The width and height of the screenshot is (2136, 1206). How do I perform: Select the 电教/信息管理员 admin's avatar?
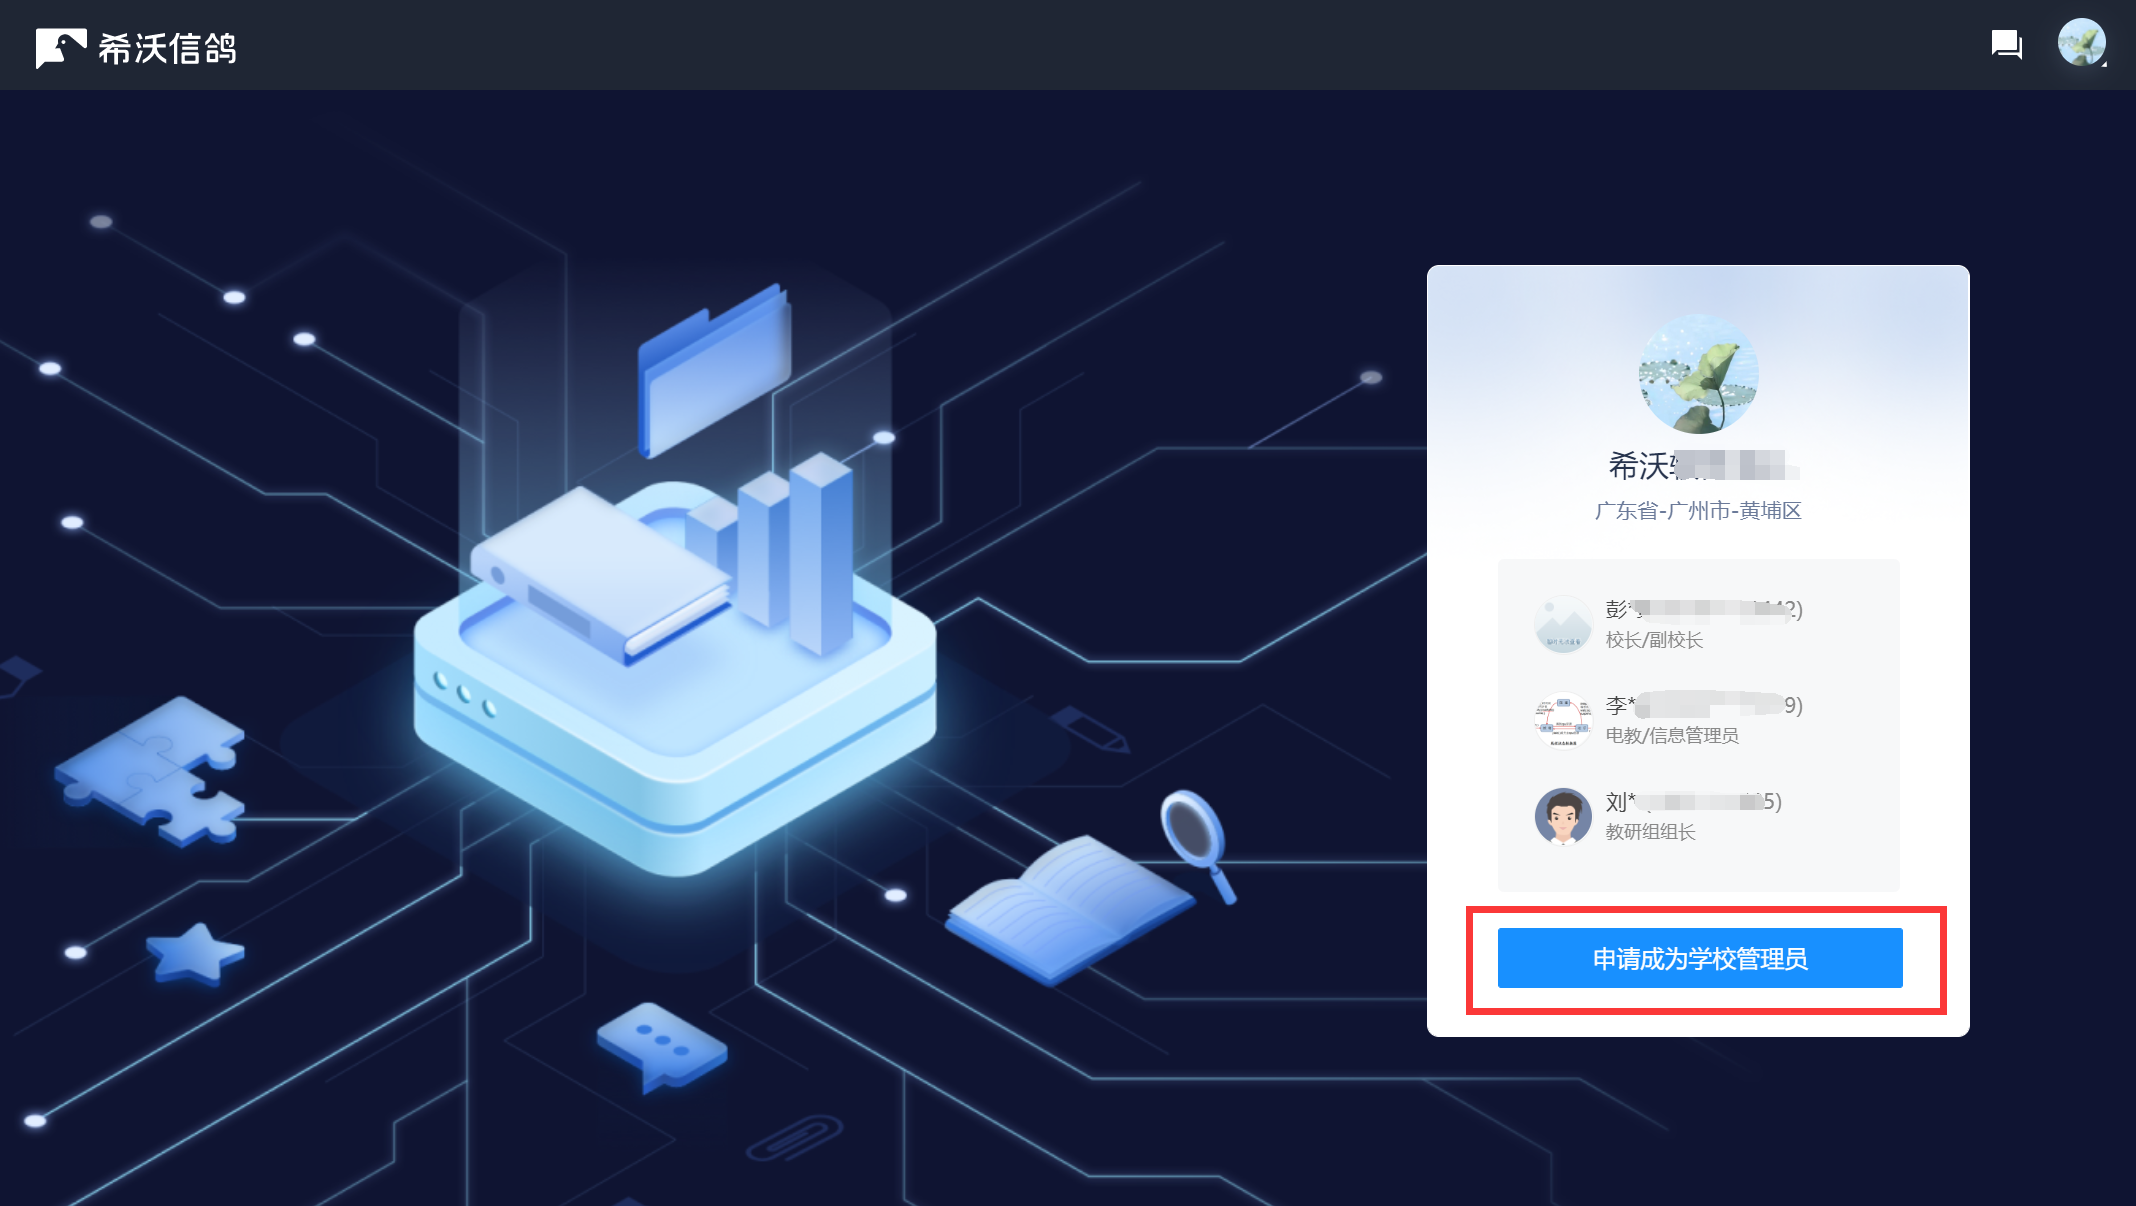(x=1563, y=720)
